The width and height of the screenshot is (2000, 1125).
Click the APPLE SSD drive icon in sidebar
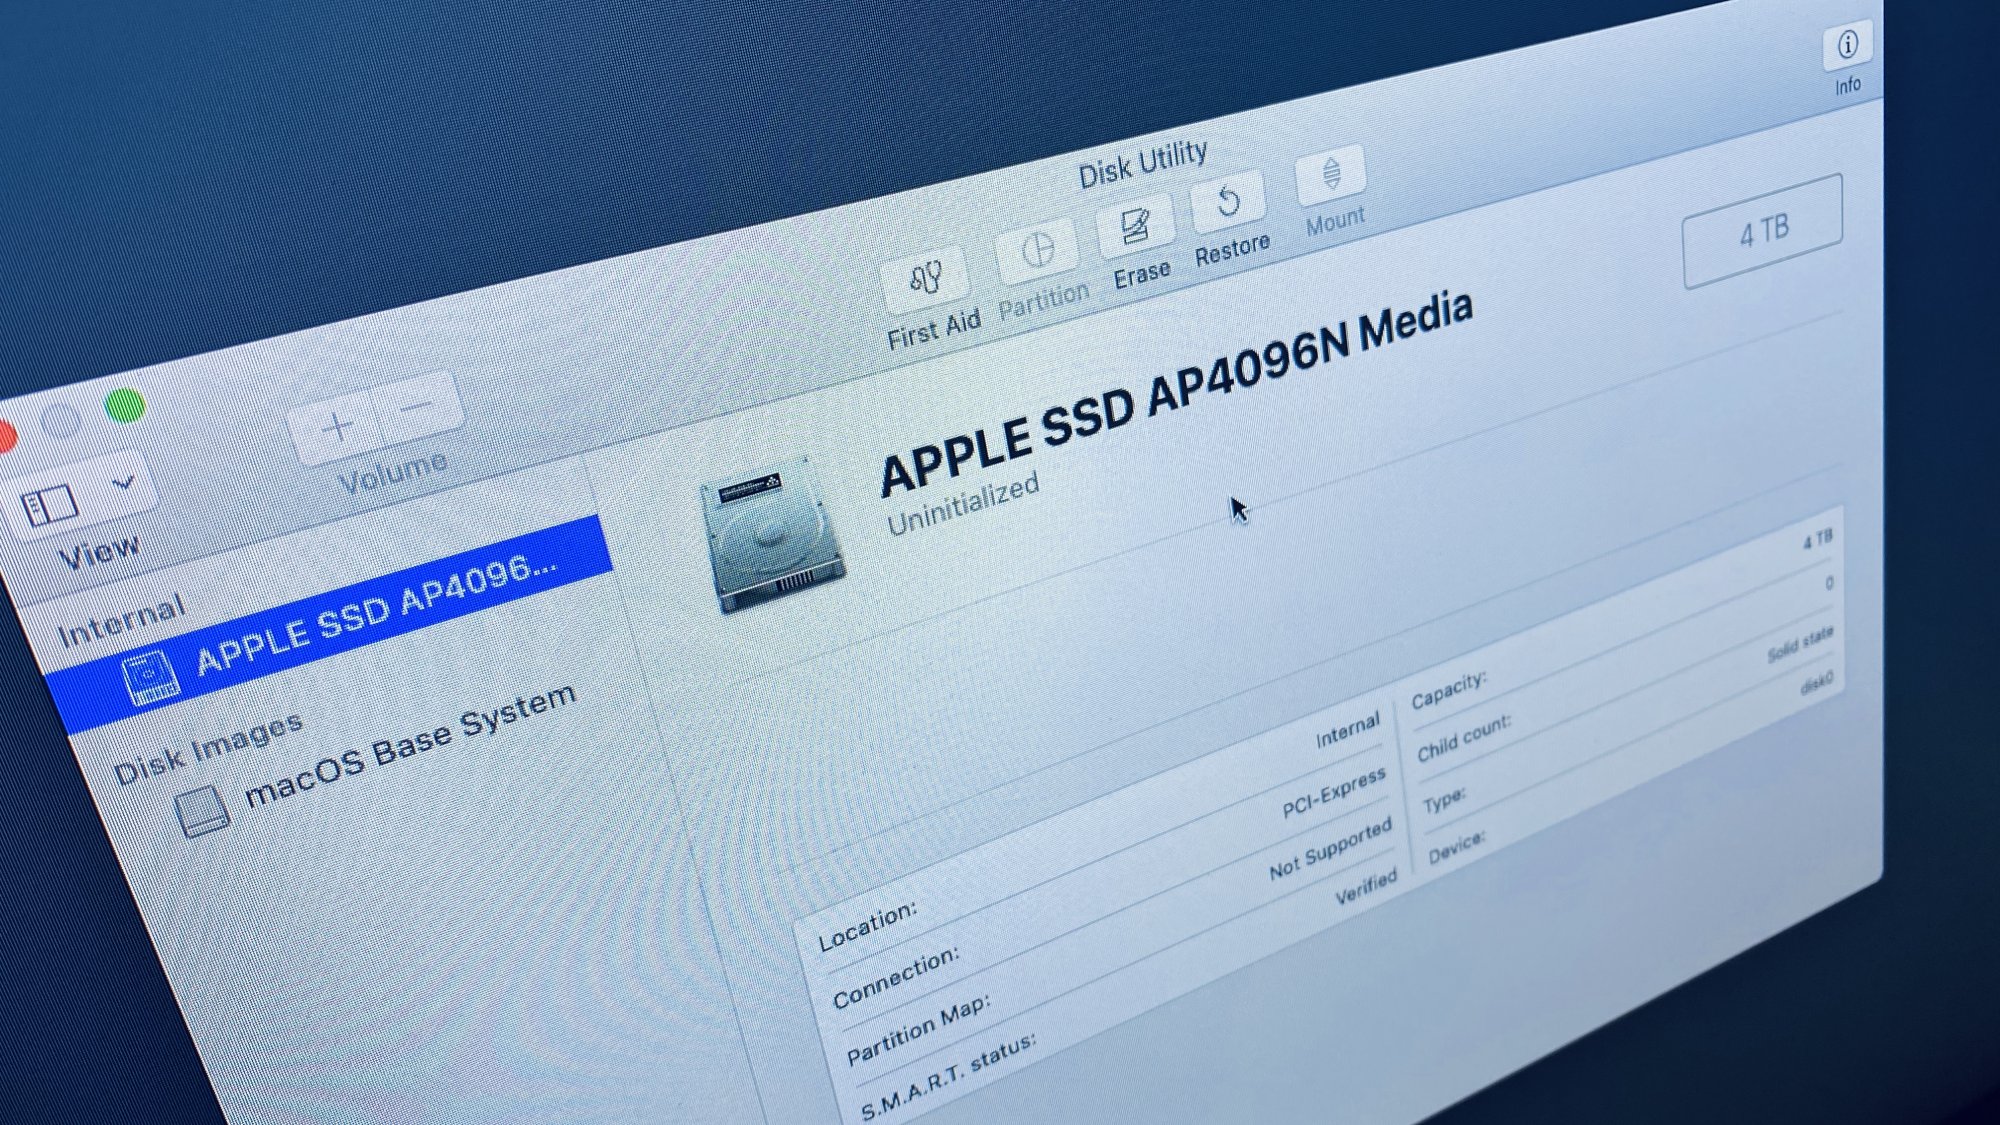151,679
